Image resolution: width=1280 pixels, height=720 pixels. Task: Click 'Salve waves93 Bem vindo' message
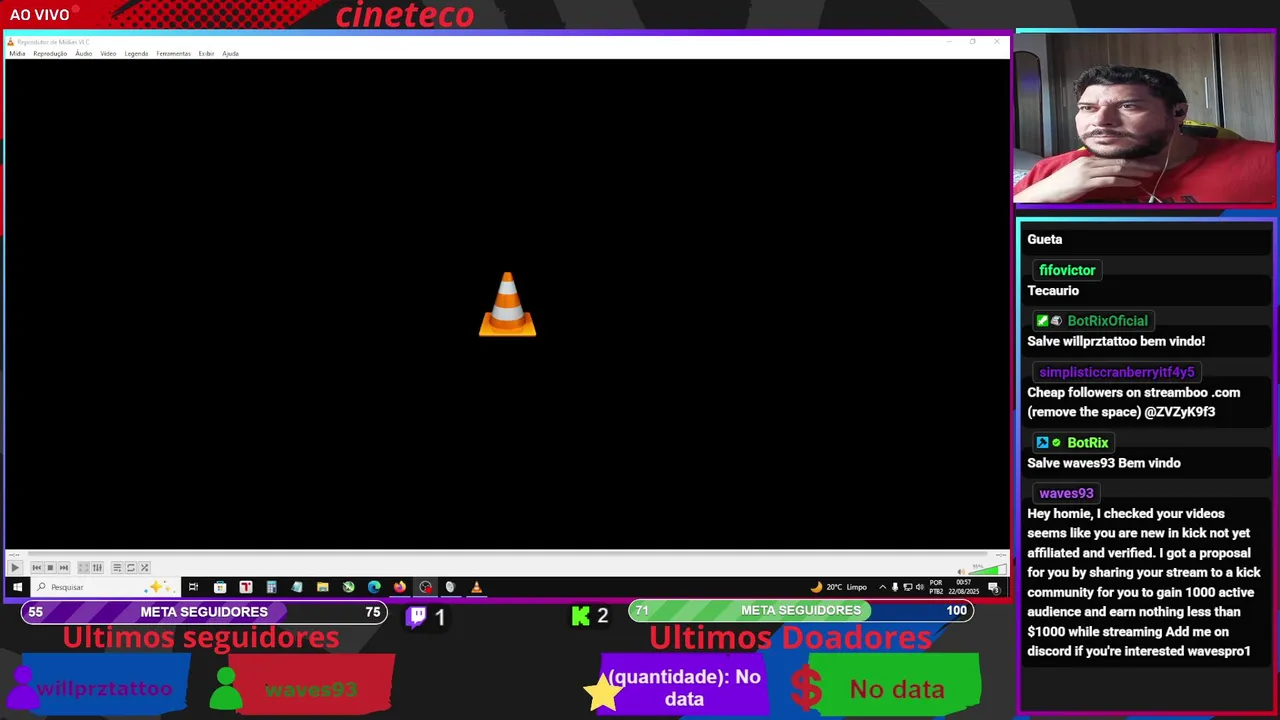click(1104, 463)
